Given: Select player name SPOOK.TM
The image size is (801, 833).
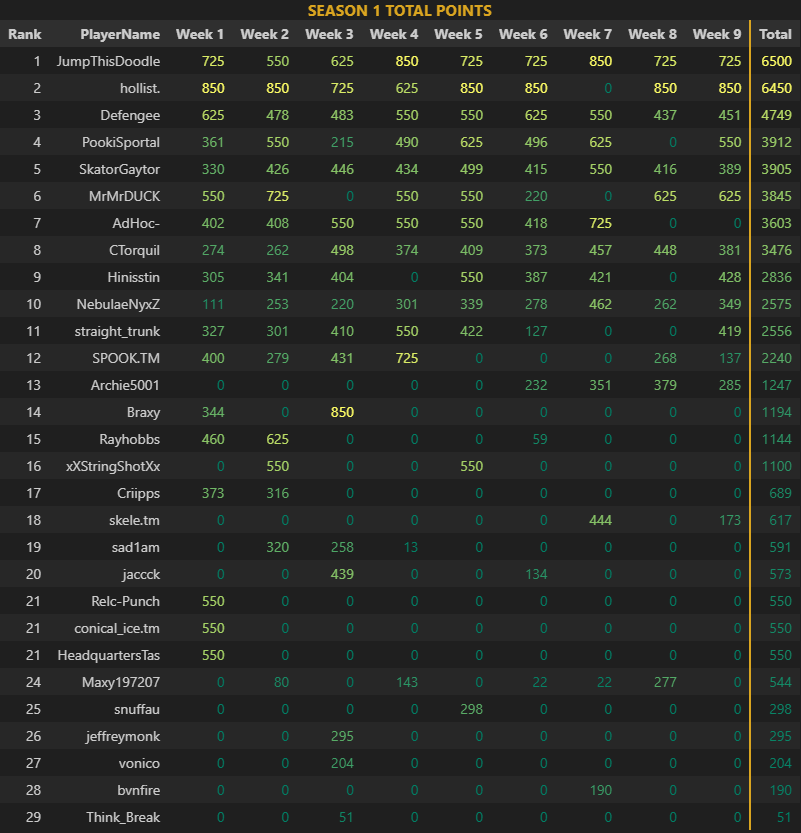Looking at the screenshot, I should (x=126, y=358).
